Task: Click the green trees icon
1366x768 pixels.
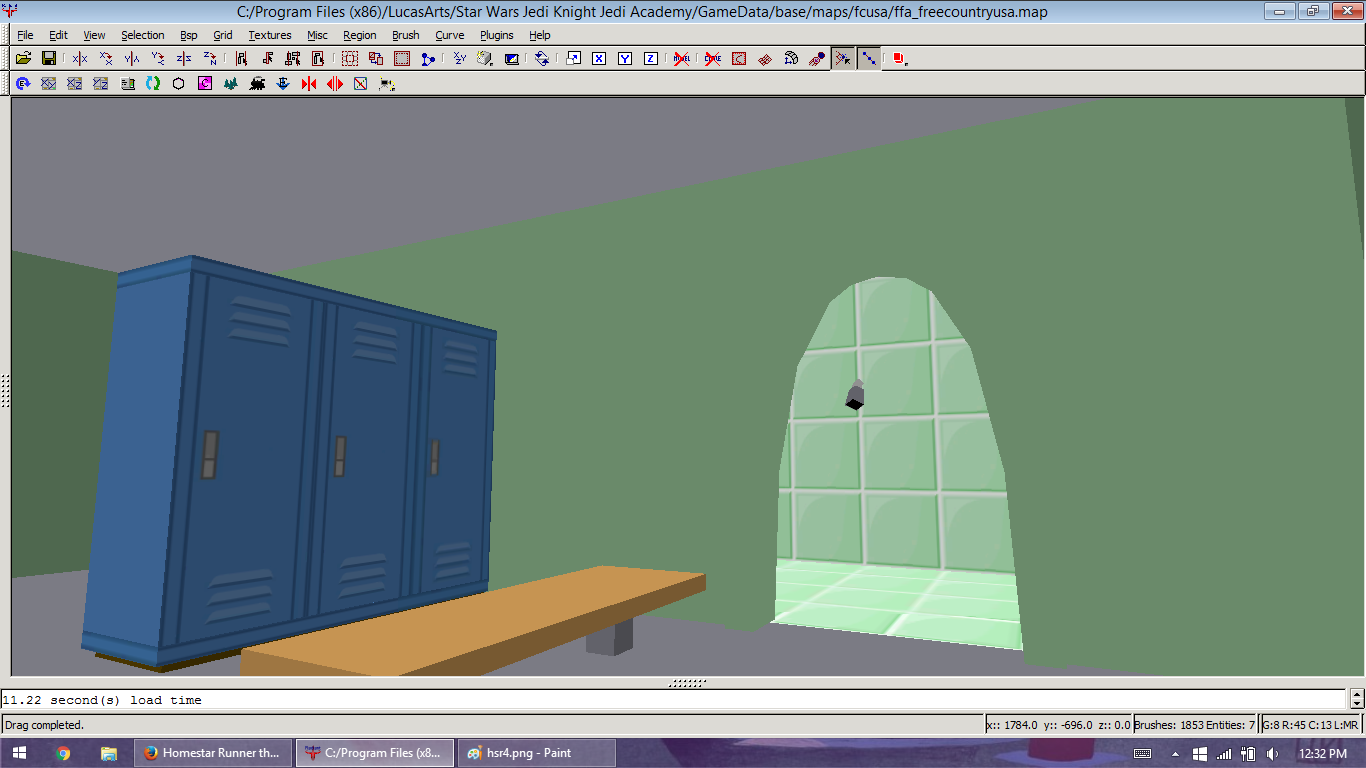Action: click(x=231, y=84)
